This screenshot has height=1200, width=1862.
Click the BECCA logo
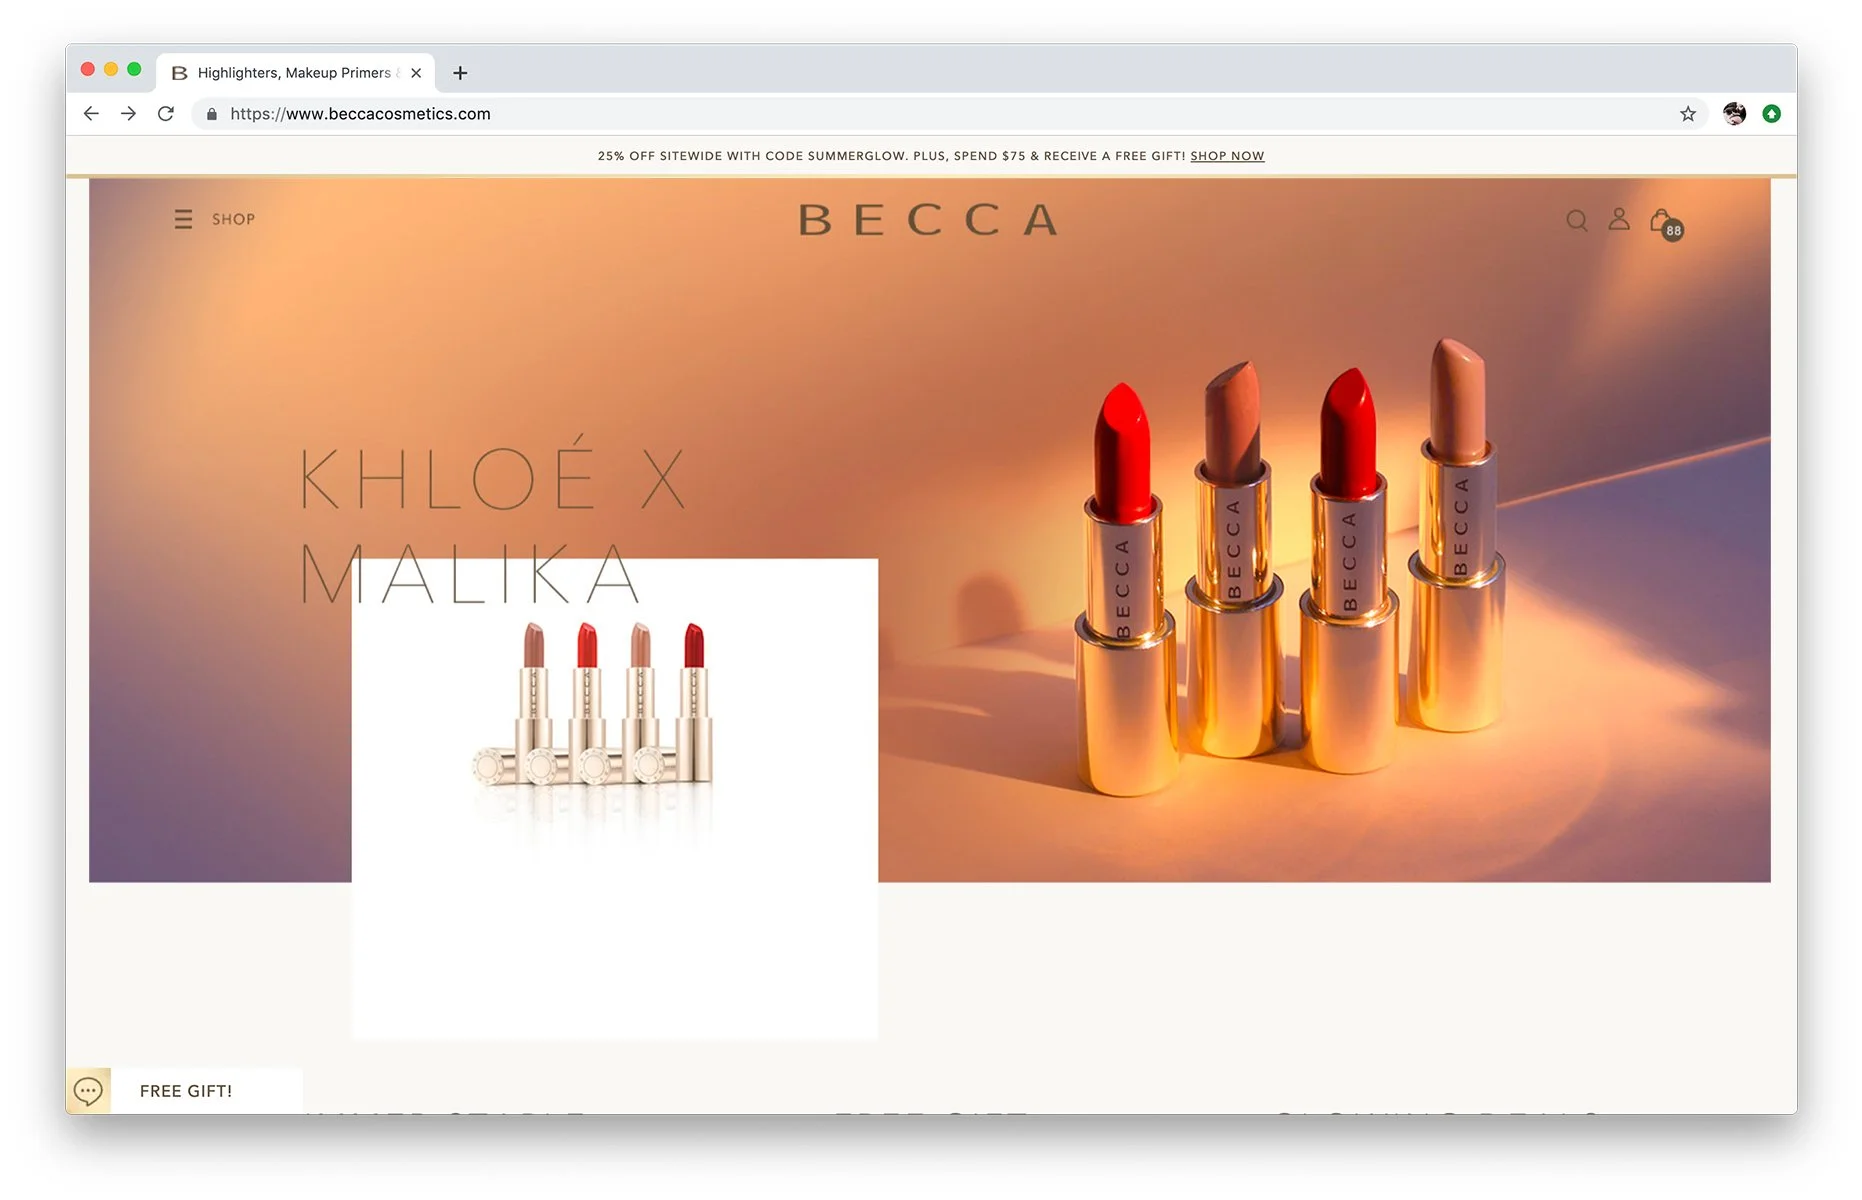928,220
